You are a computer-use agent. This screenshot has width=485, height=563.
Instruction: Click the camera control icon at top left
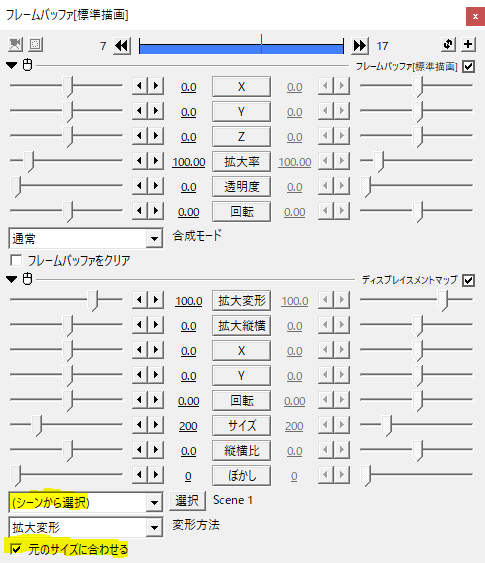pyautogui.click(x=15, y=45)
